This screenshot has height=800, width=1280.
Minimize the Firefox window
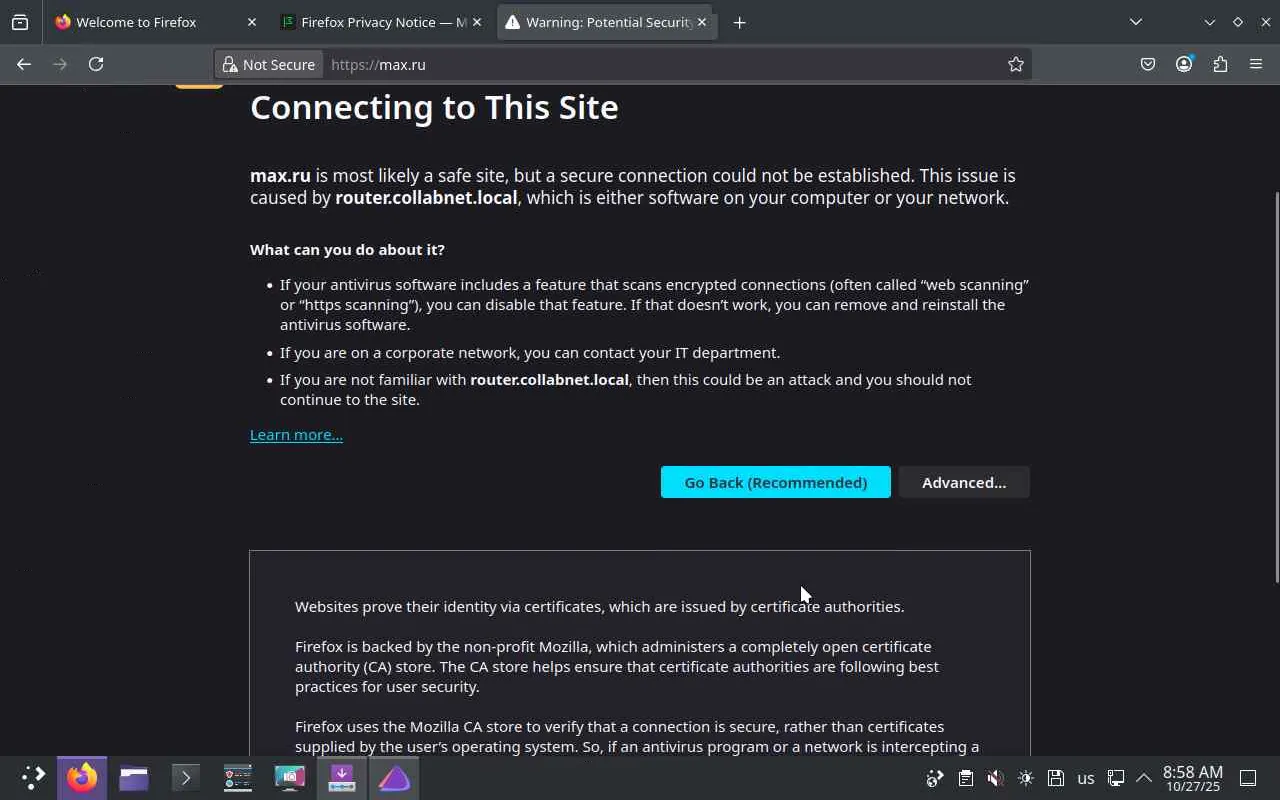pos(1210,22)
